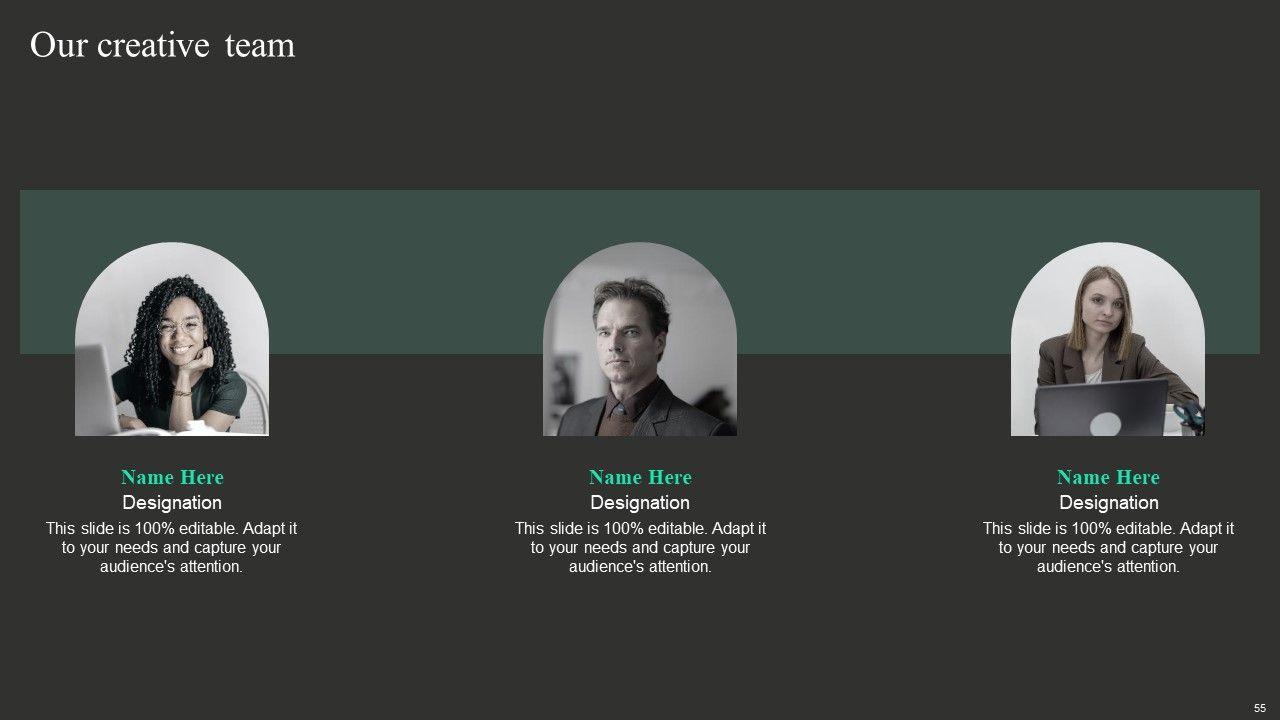Click the slide number 55

1260,707
